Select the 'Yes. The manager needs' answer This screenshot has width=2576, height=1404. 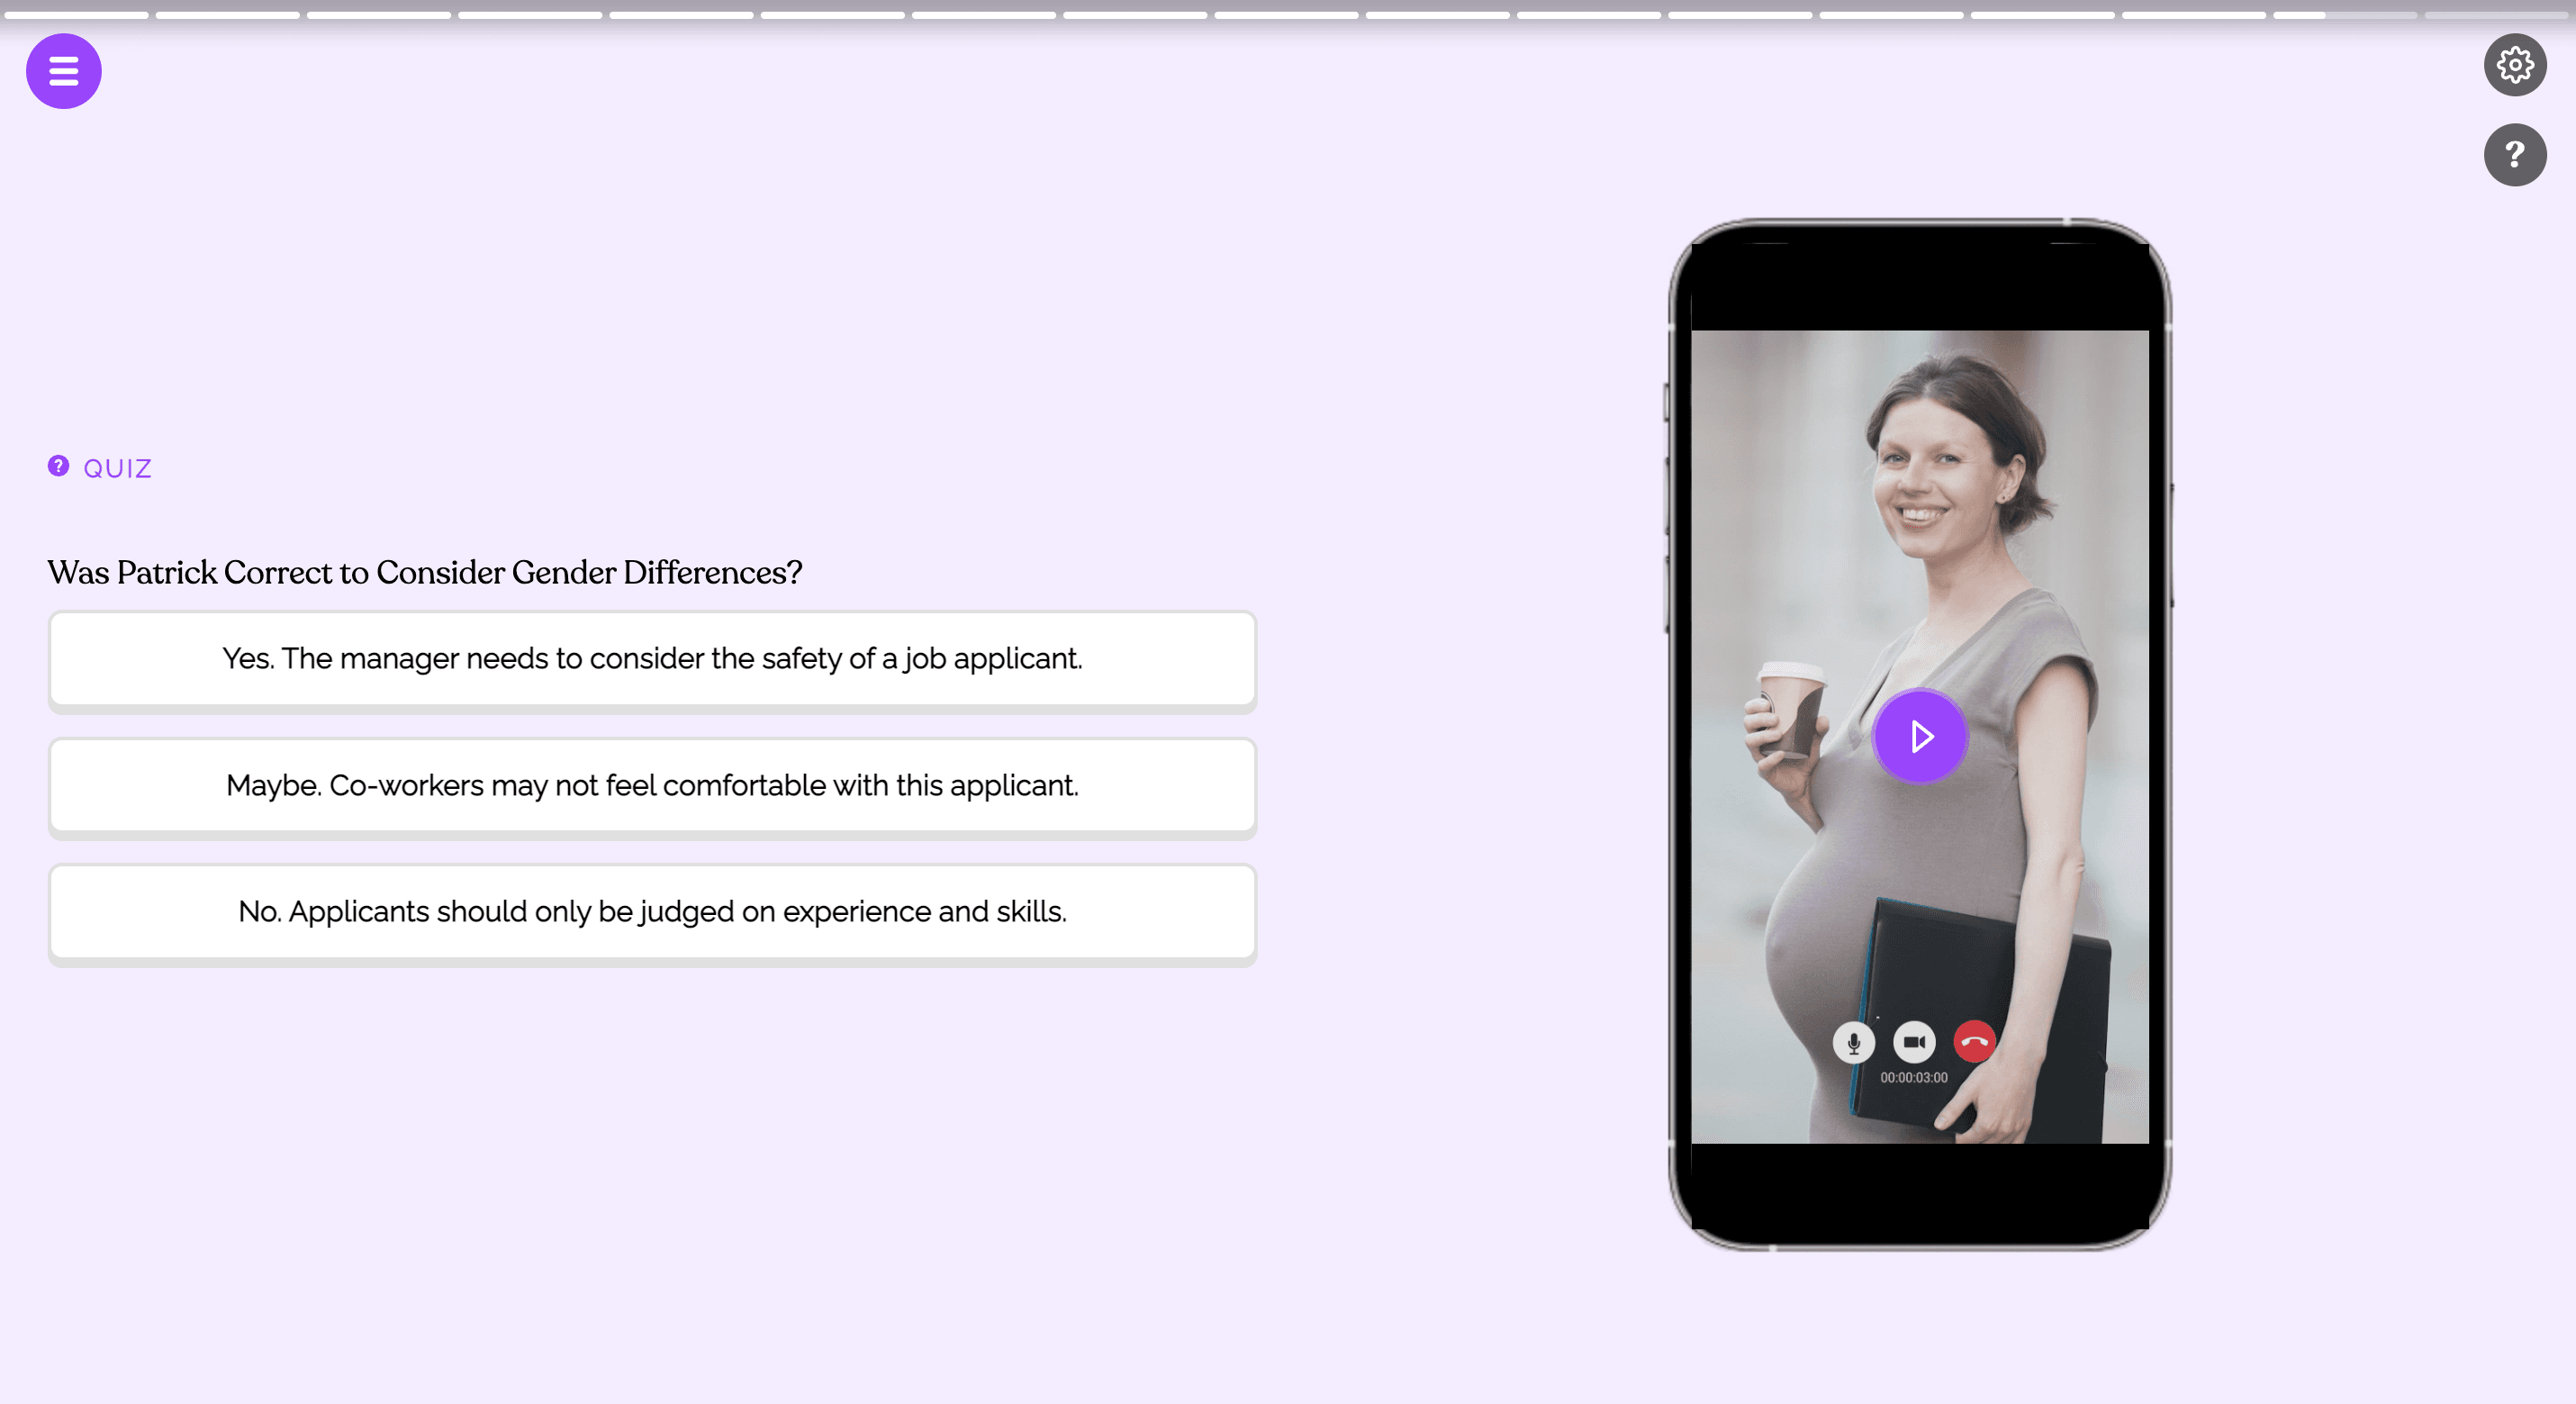tap(652, 659)
